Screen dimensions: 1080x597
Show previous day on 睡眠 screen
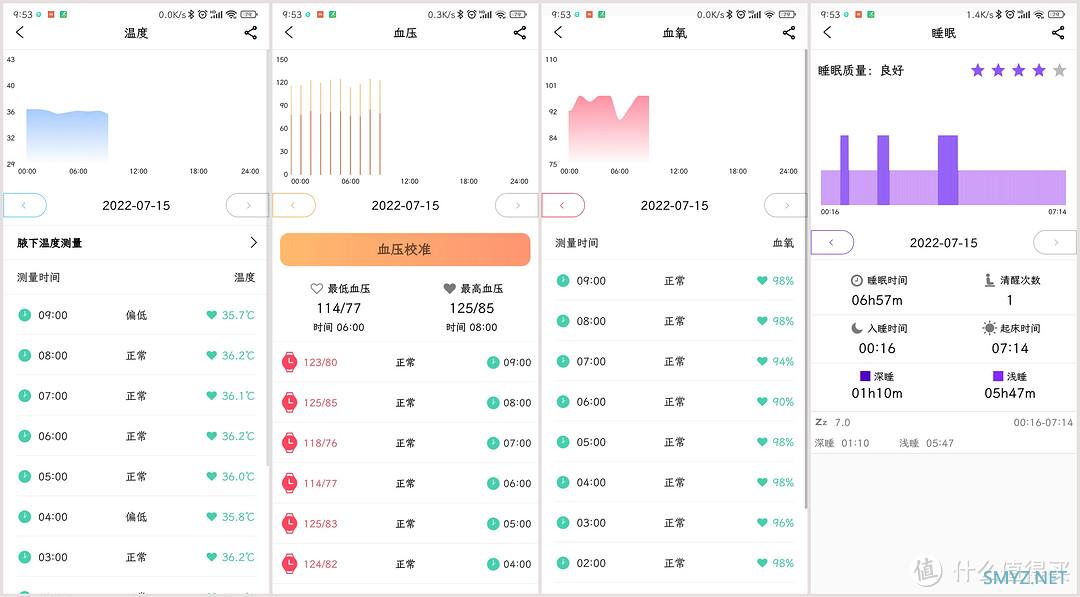[833, 242]
